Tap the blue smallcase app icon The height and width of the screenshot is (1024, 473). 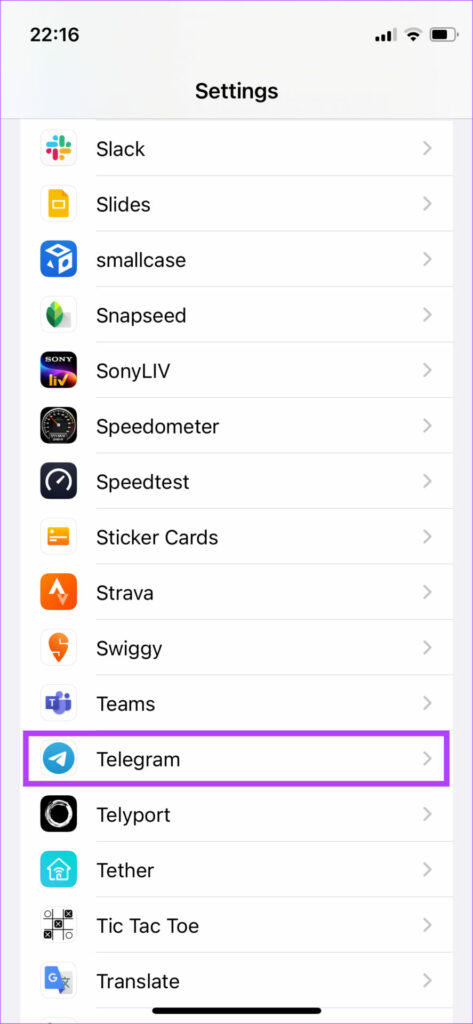click(58, 259)
